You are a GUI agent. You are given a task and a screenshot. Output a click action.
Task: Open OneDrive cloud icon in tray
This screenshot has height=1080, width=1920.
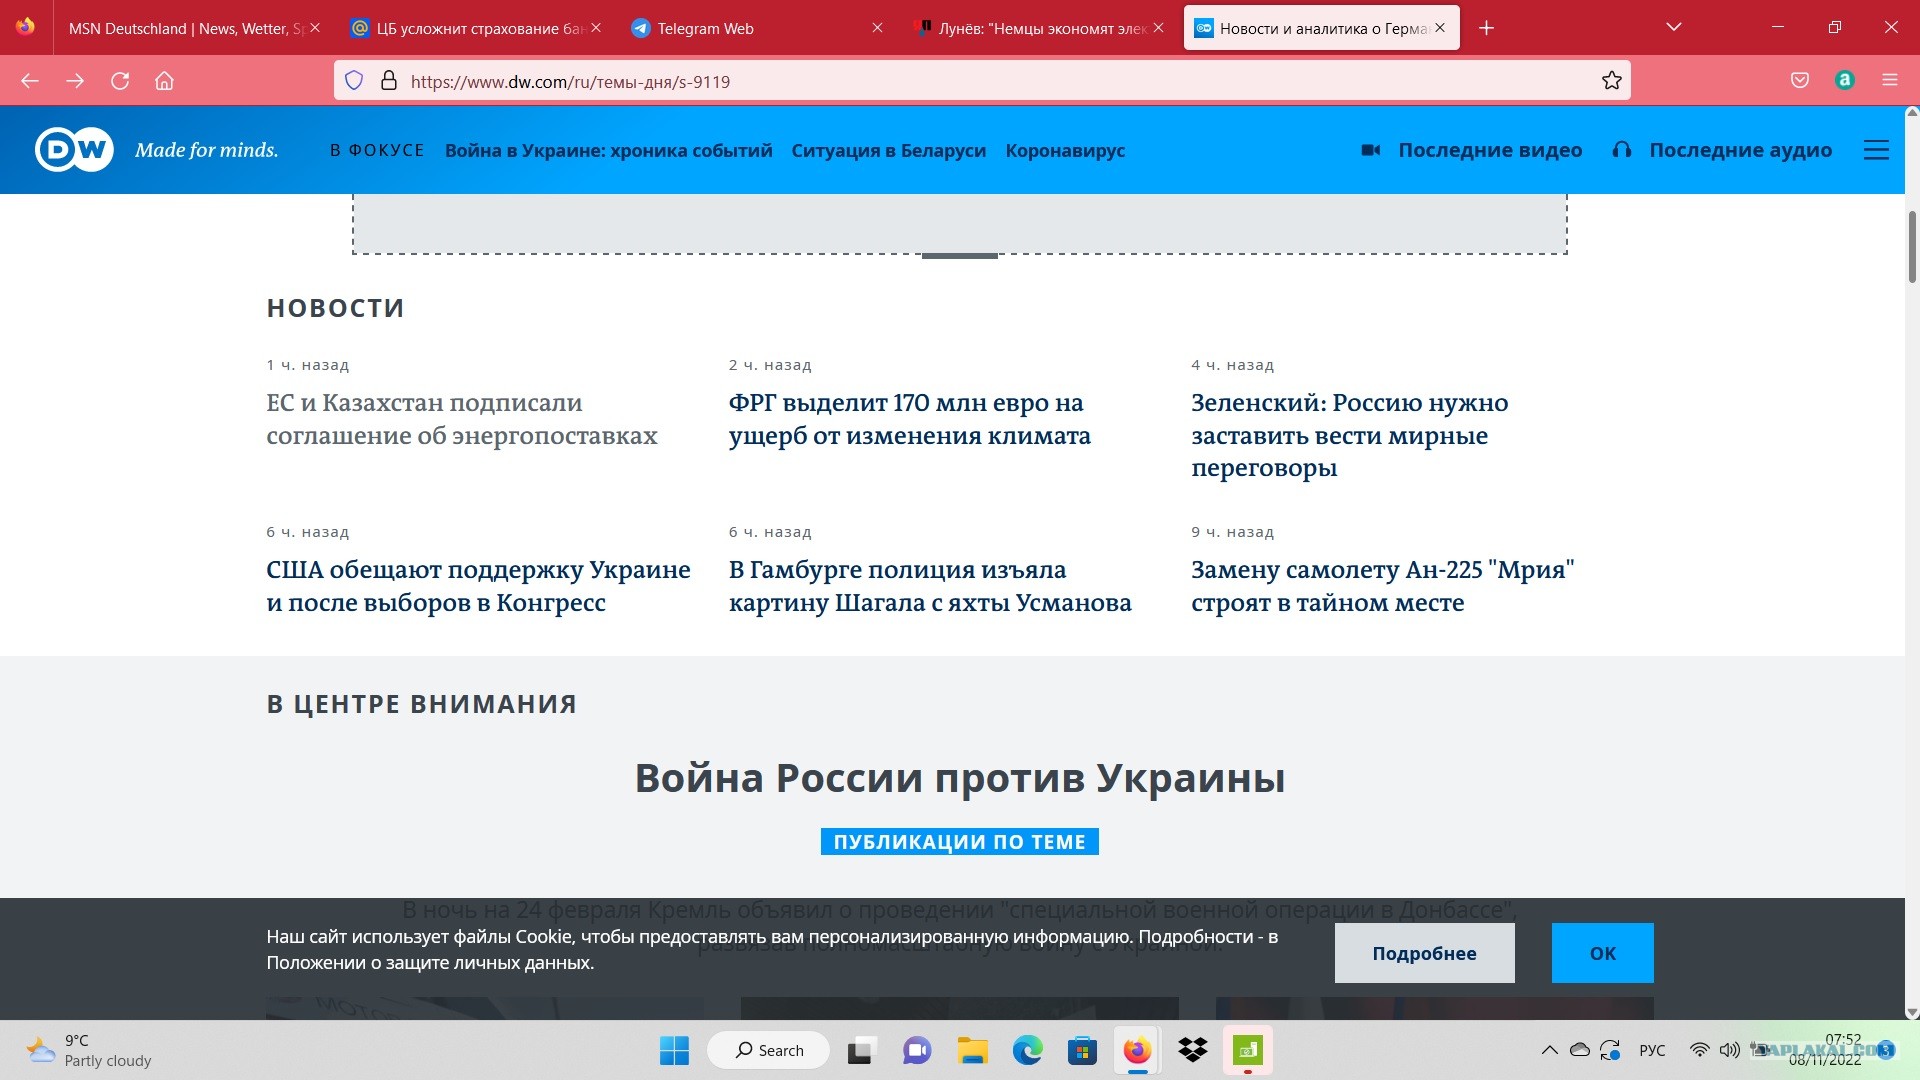[x=1580, y=1050]
